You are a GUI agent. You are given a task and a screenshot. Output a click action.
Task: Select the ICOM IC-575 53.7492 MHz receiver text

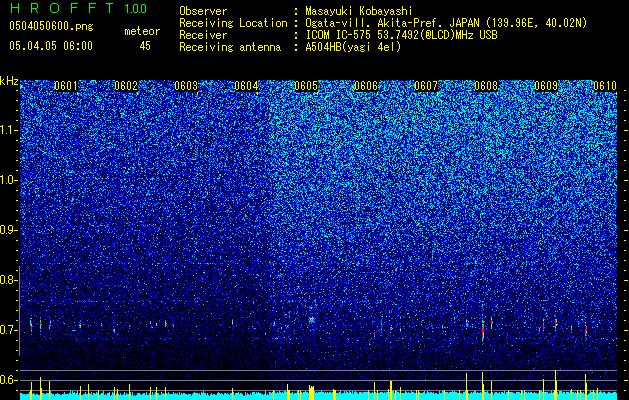coord(401,35)
